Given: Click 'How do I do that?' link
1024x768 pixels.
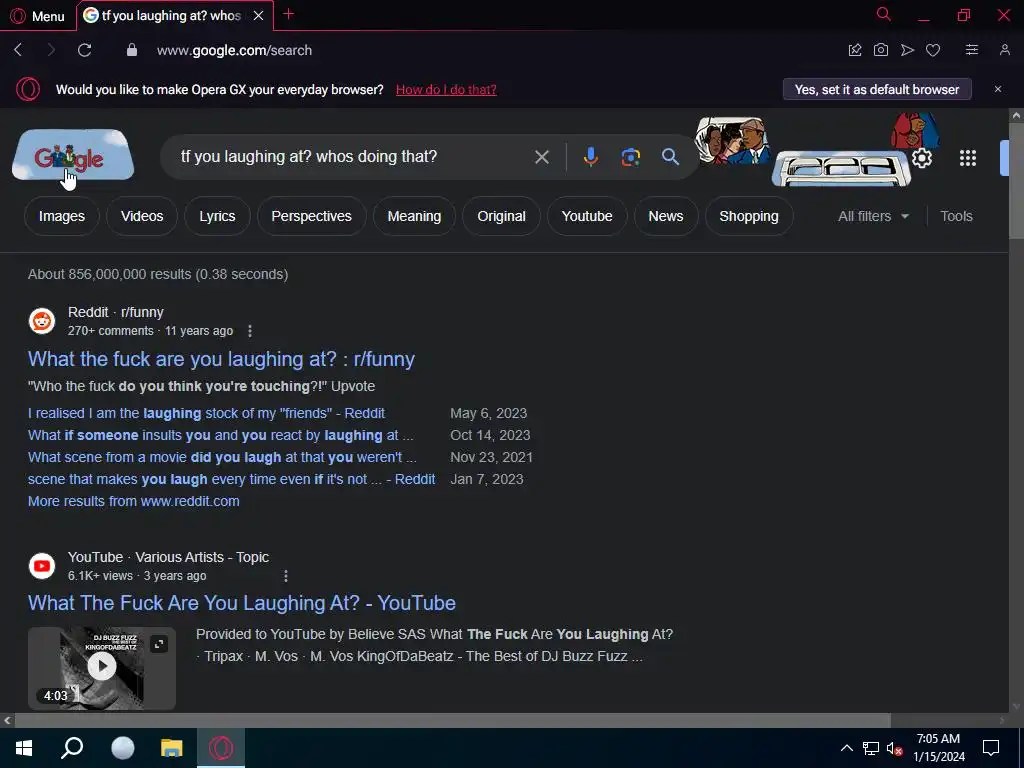Looking at the screenshot, I should [446, 89].
